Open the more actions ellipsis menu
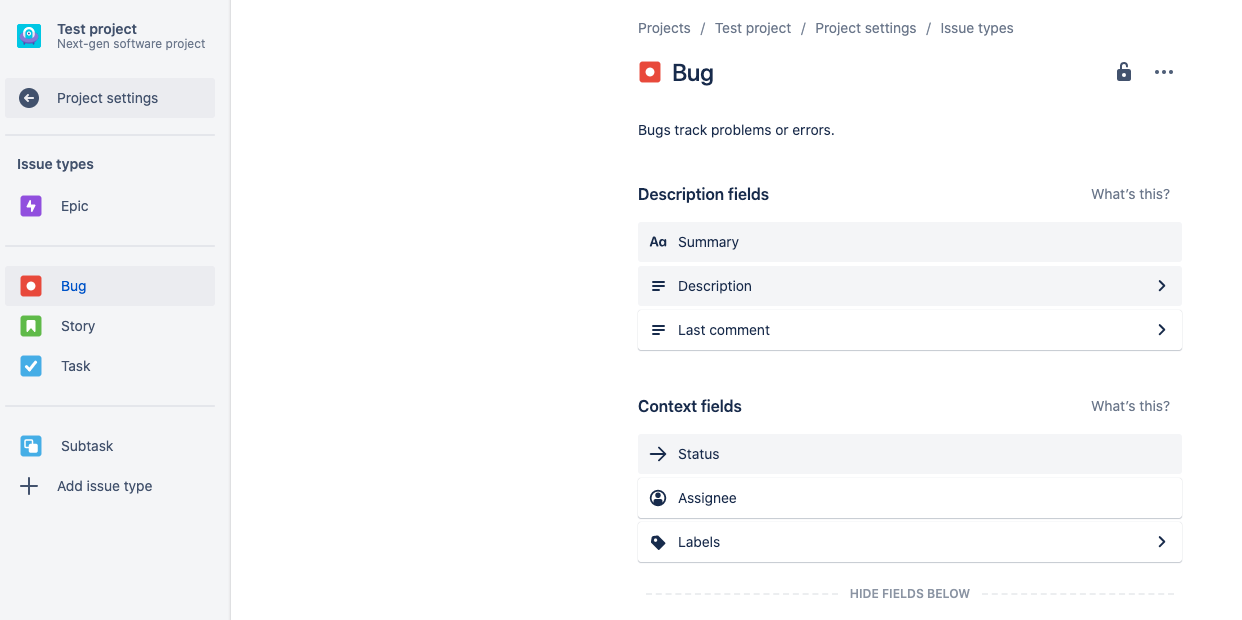Screen dimensions: 1242x620 pyautogui.click(x=1163, y=71)
